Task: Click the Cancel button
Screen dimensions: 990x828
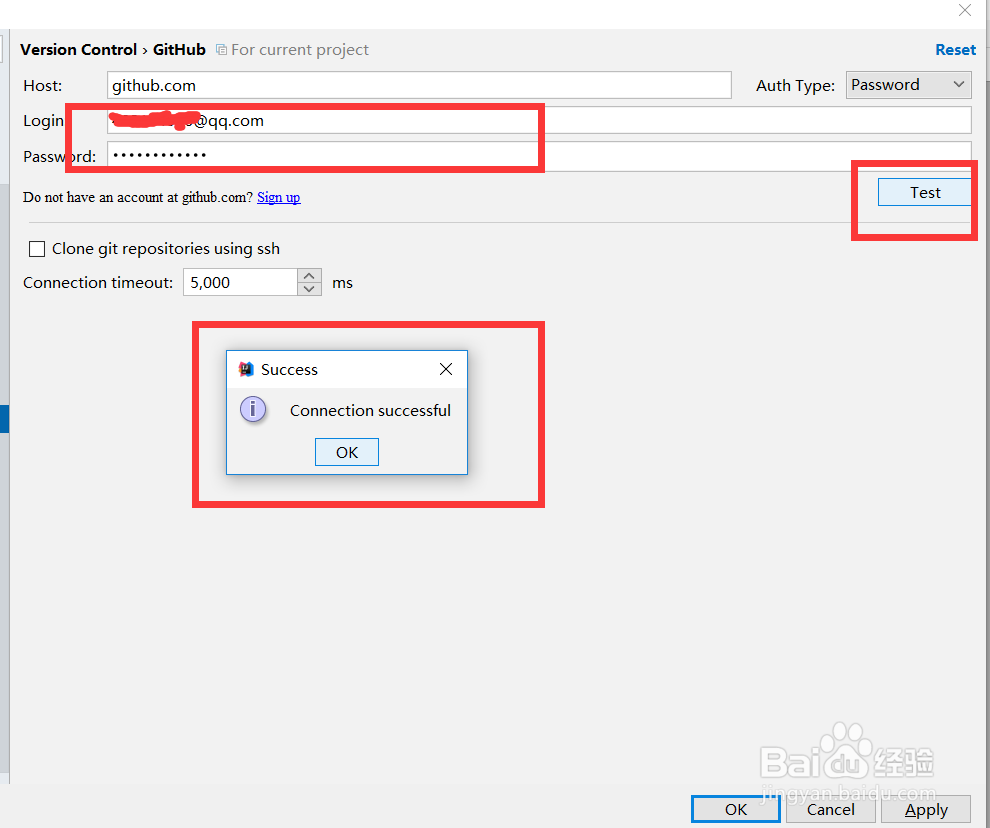Action: coord(830,809)
